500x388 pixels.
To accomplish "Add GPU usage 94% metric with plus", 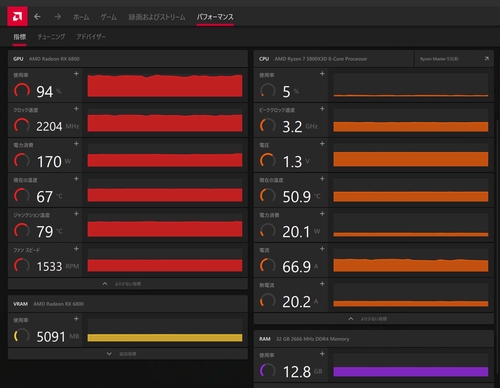I will pos(76,74).
